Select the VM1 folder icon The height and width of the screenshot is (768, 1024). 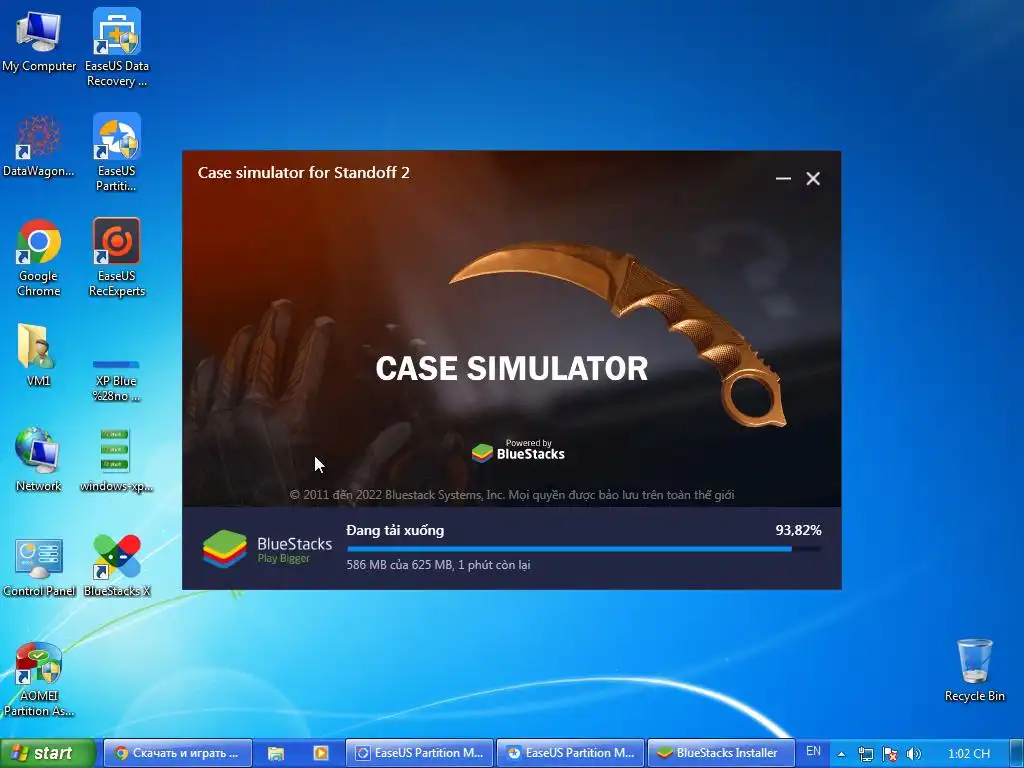(x=39, y=354)
